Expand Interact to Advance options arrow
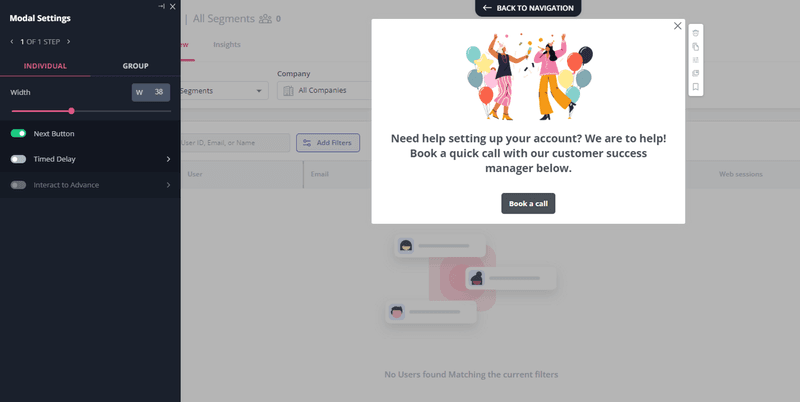The image size is (800, 402). tap(168, 185)
